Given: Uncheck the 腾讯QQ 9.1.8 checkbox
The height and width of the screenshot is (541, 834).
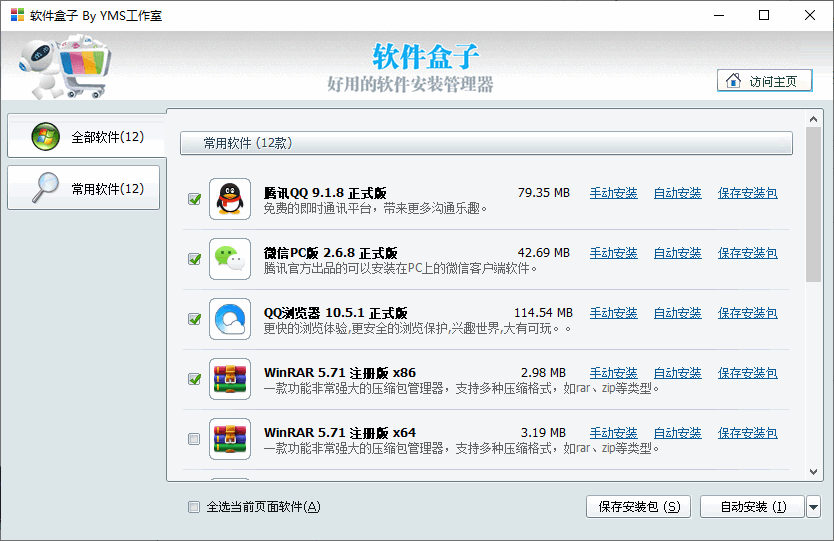Looking at the screenshot, I should click(x=194, y=199).
